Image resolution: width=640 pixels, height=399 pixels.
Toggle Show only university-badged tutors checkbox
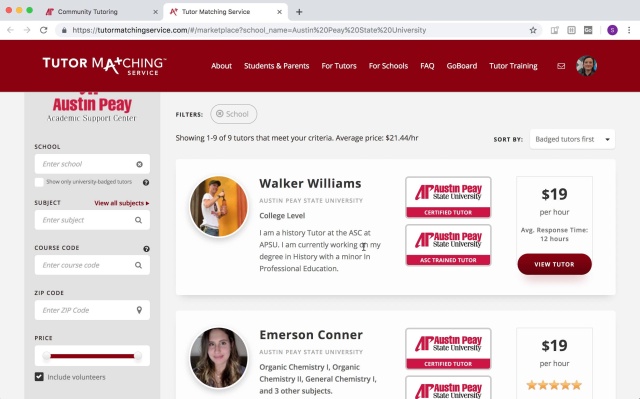pos(39,182)
